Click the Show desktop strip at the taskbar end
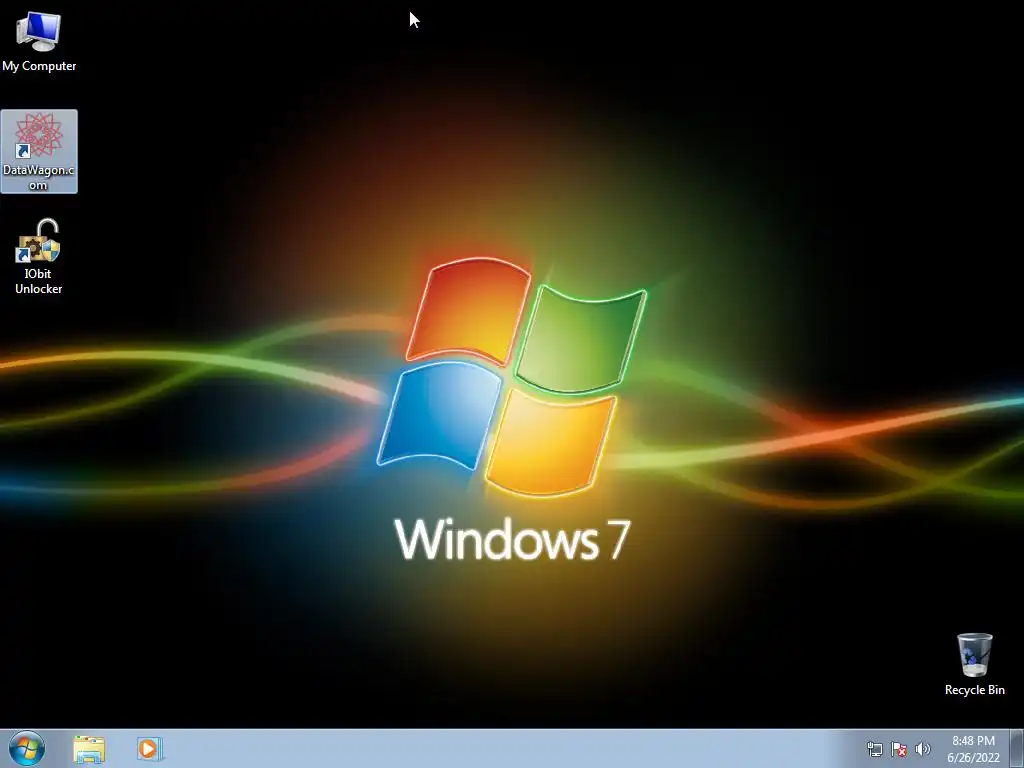1024x768 pixels. [x=1017, y=749]
